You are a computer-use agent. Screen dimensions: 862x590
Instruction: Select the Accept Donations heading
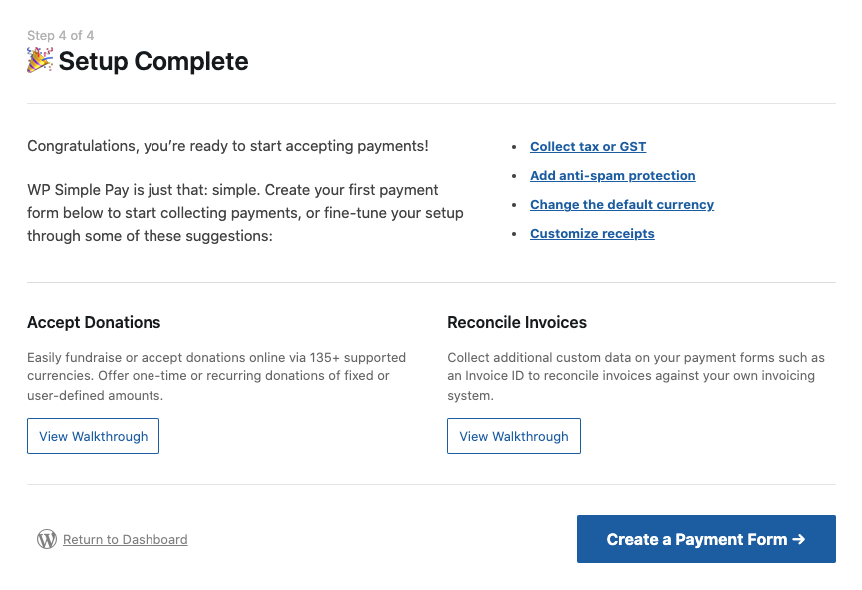[94, 322]
